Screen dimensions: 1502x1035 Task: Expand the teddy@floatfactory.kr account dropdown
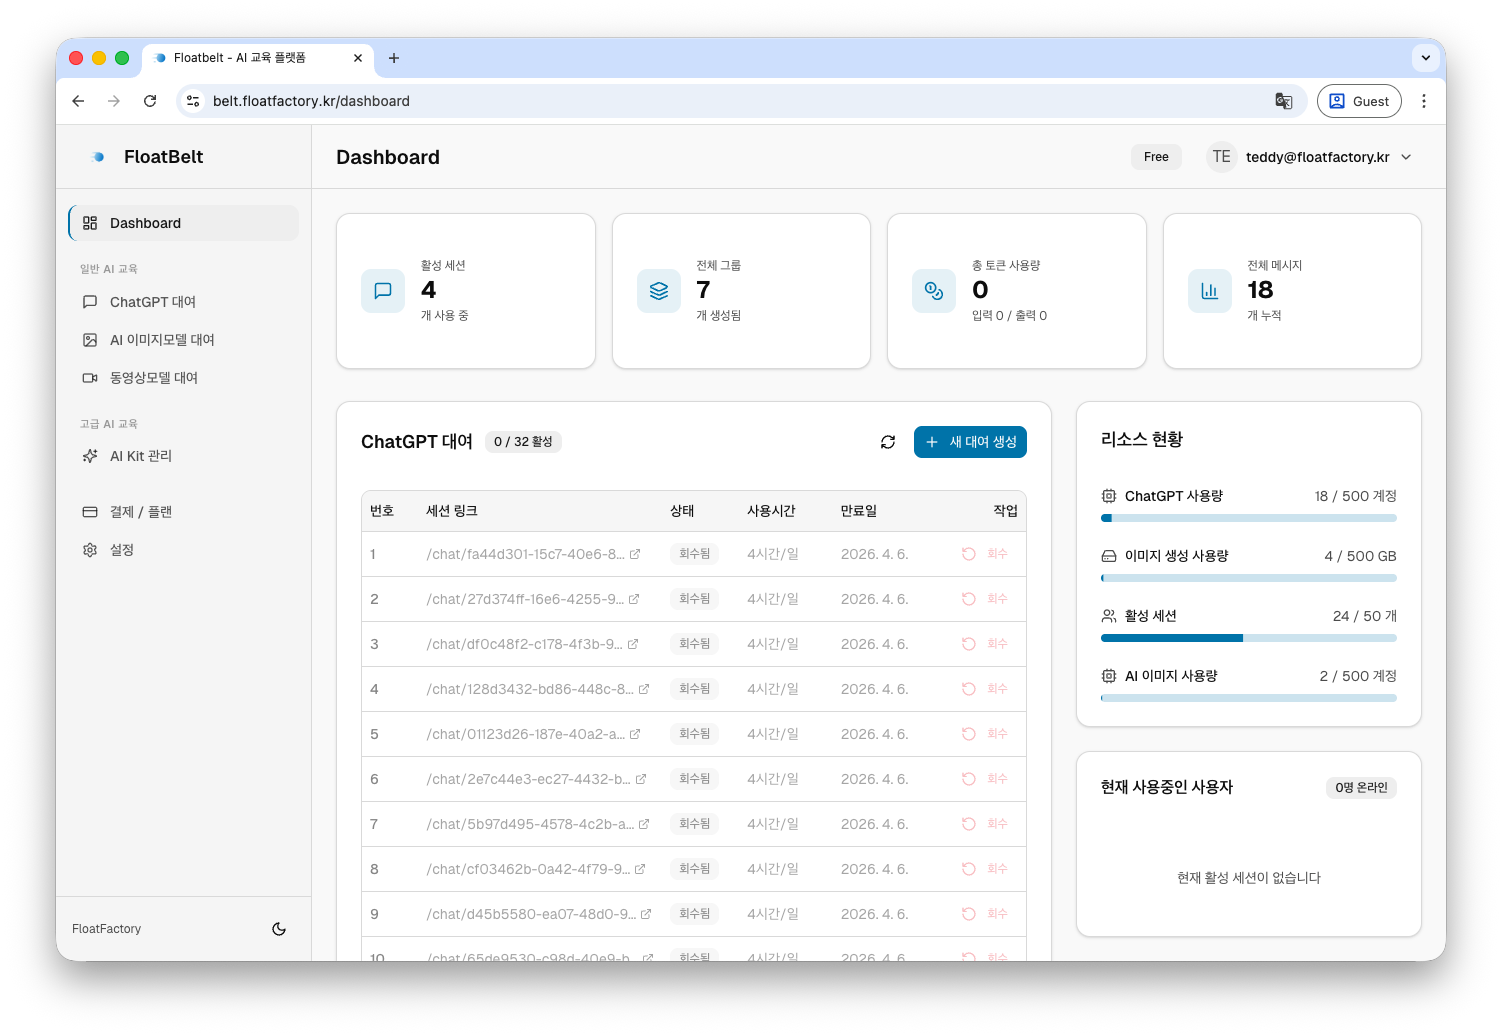click(1406, 157)
